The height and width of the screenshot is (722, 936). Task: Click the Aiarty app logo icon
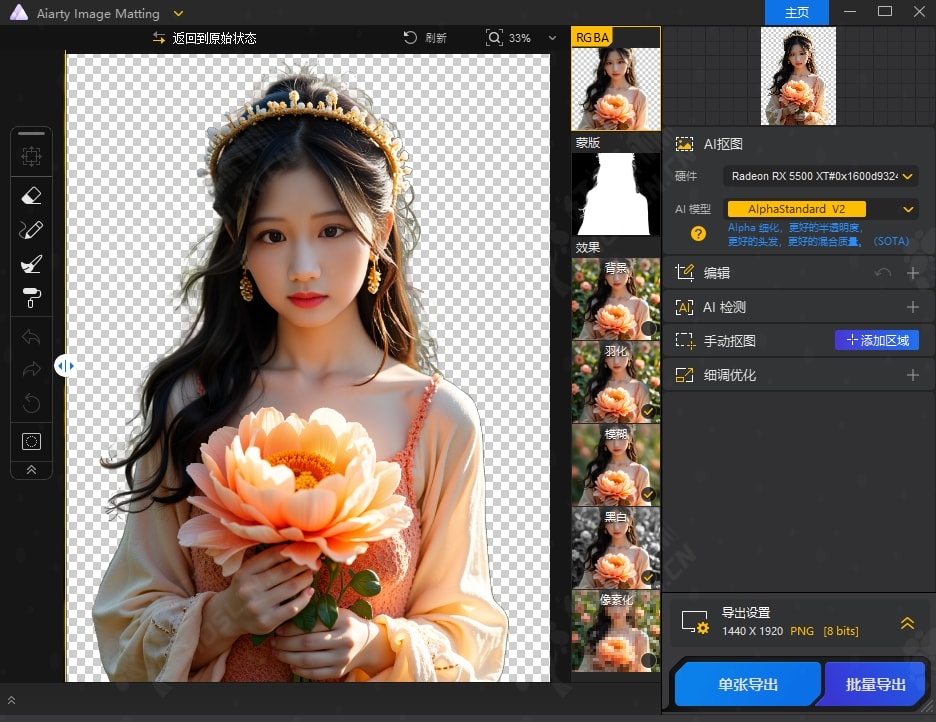(19, 13)
